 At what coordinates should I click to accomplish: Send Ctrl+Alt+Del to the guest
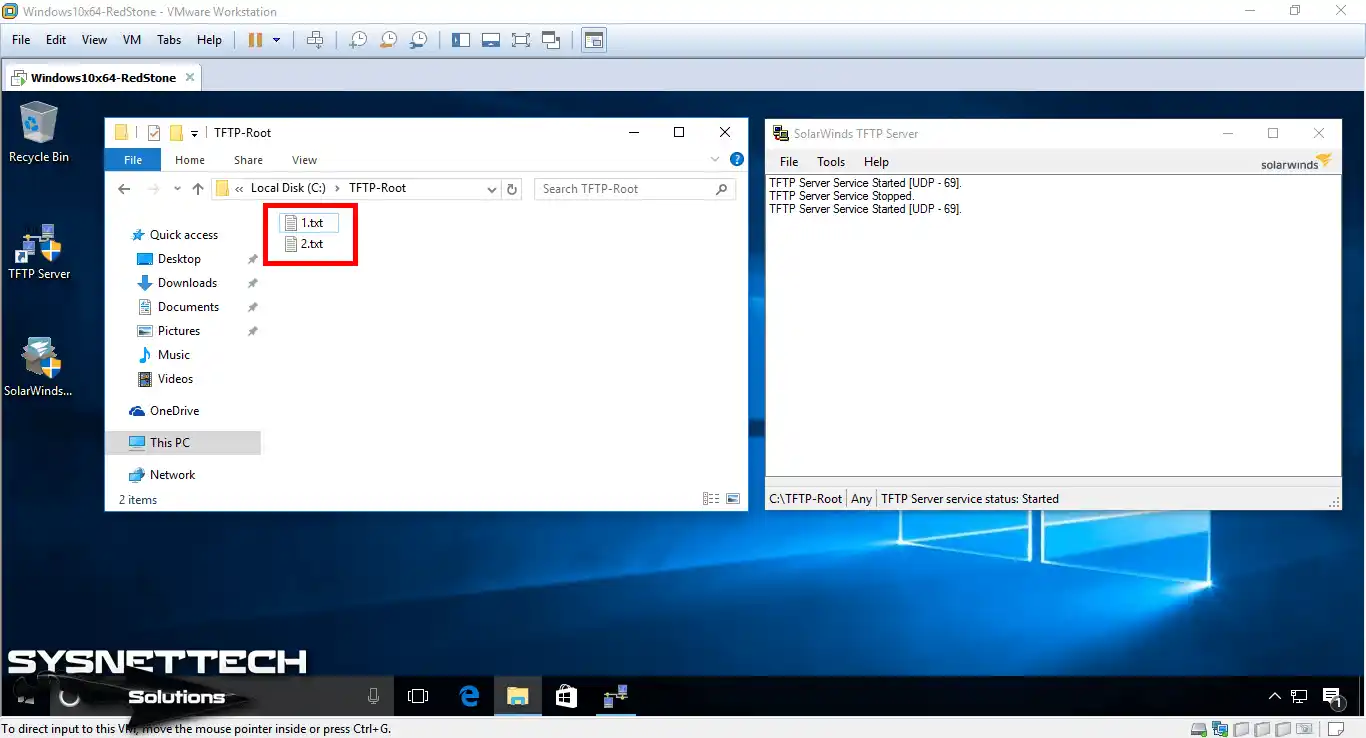pos(315,40)
